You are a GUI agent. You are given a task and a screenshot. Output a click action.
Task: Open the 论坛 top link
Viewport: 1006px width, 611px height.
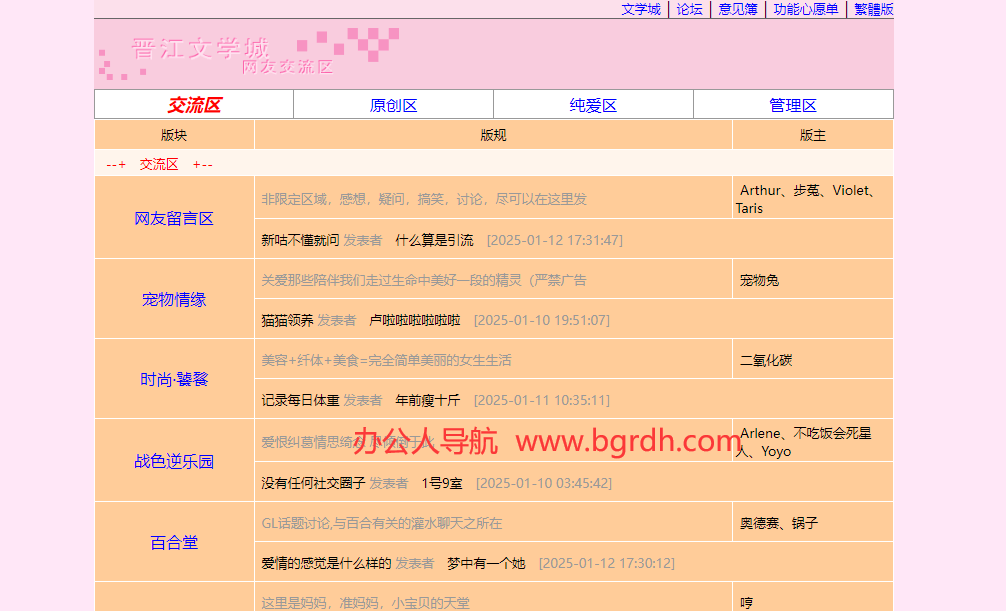[689, 9]
